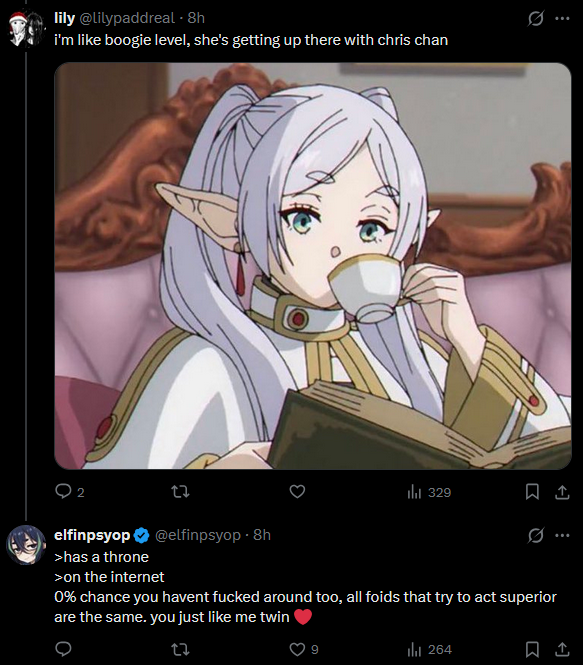Click Grok icon on elfinpsyop's reply

point(536,536)
